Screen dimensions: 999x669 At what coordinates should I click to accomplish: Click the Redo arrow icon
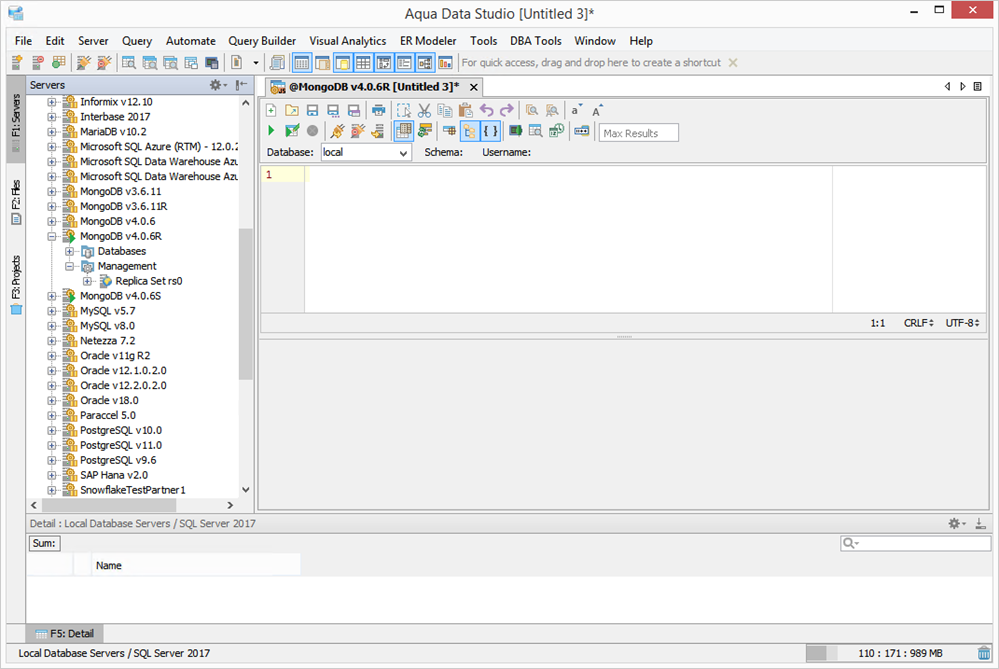pyautogui.click(x=507, y=110)
